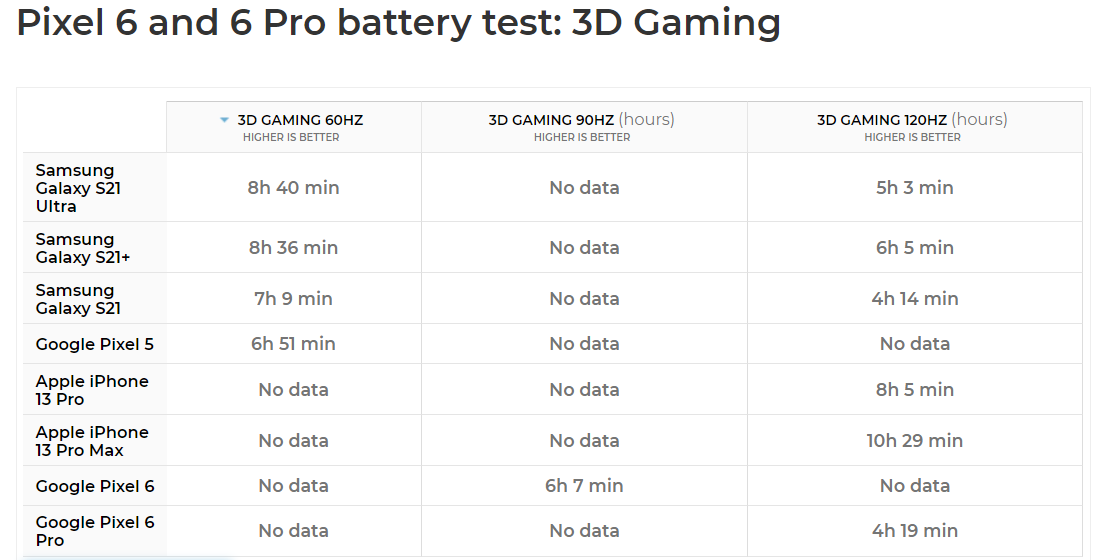Click the Google Pixel 5 row label

click(x=95, y=344)
